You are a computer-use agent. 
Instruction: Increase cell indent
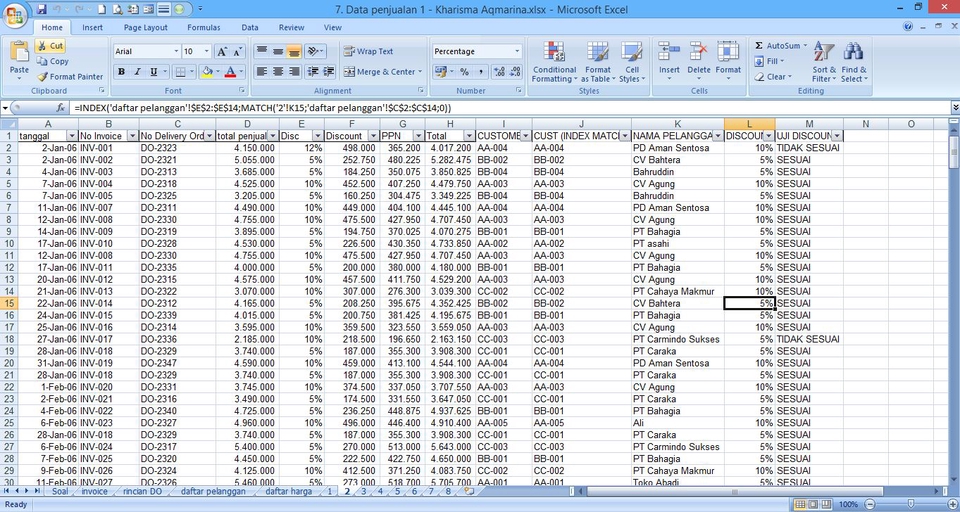coord(329,72)
